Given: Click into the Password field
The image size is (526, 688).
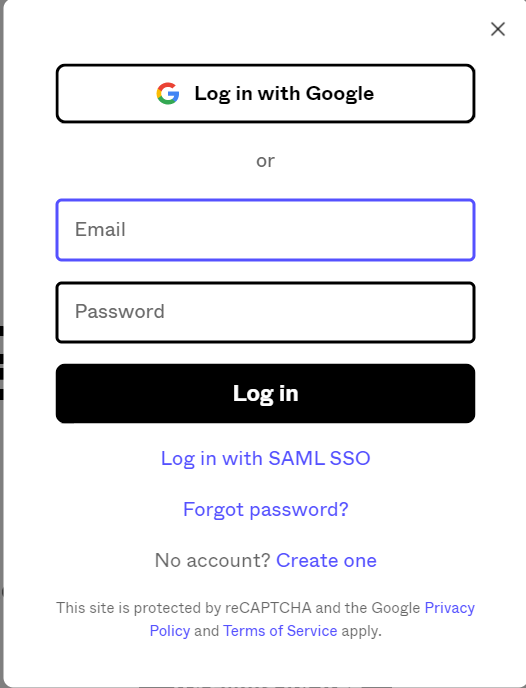Looking at the screenshot, I should (x=265, y=312).
